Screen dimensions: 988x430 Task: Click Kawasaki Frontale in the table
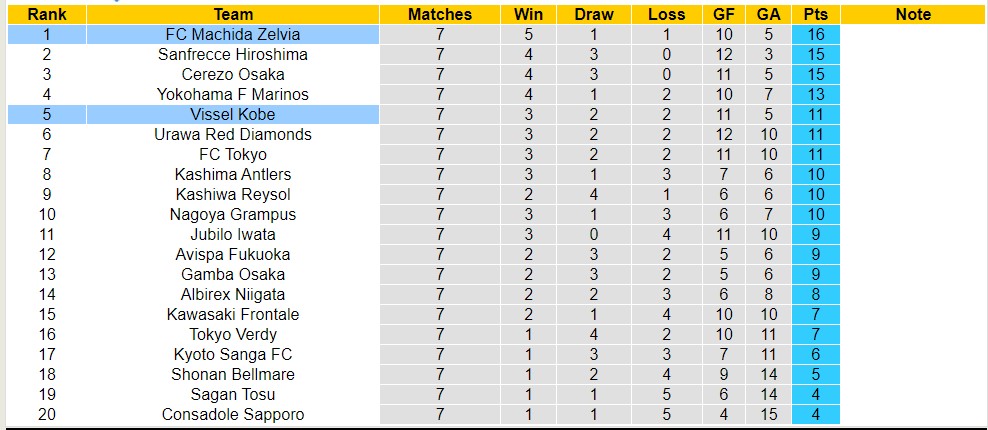click(233, 314)
